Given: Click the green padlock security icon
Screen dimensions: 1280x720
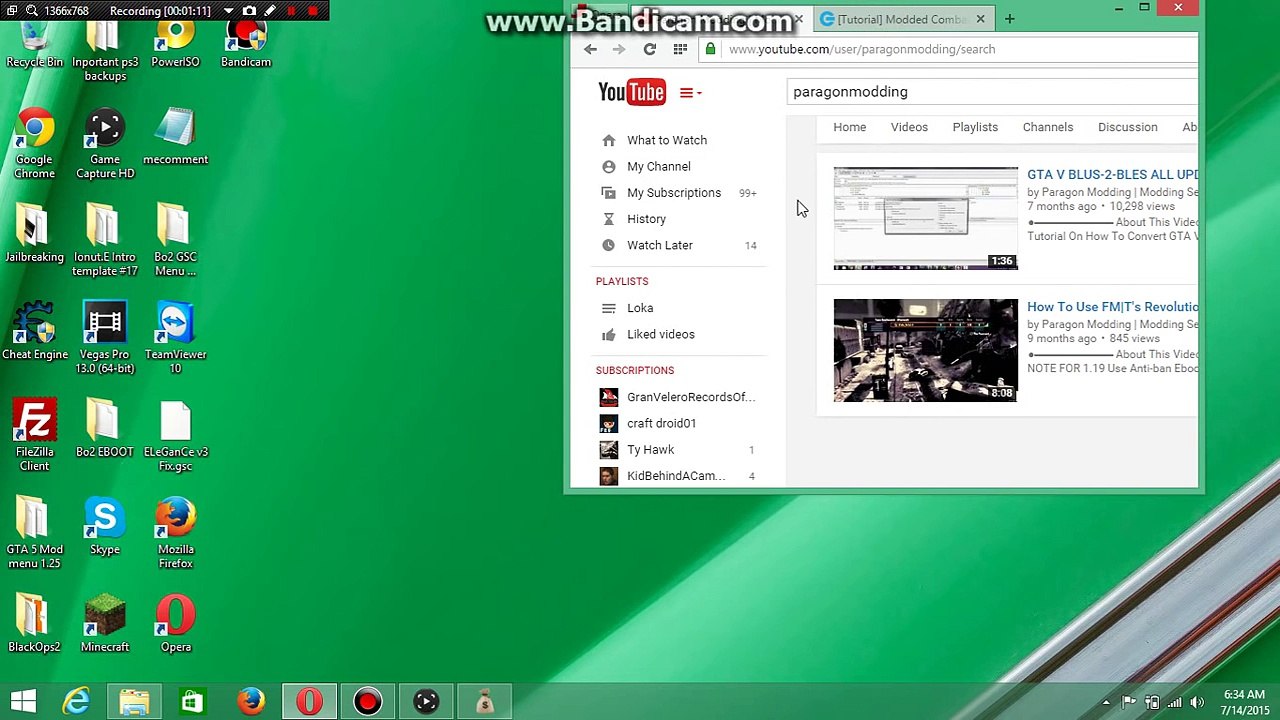Looking at the screenshot, I should [709, 49].
